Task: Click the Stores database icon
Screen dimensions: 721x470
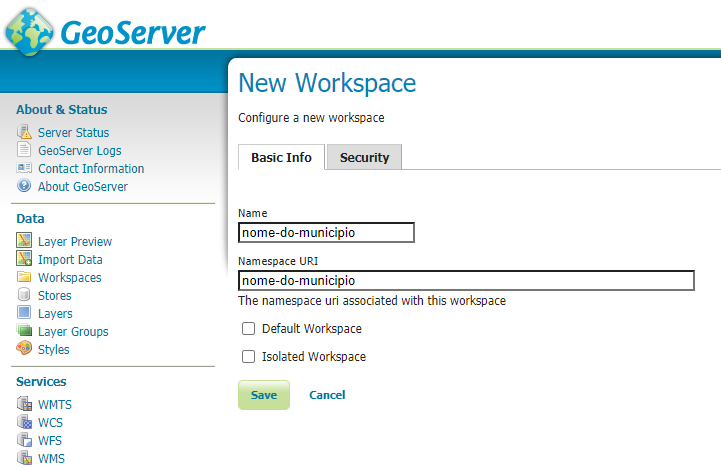Action: pyautogui.click(x=25, y=296)
